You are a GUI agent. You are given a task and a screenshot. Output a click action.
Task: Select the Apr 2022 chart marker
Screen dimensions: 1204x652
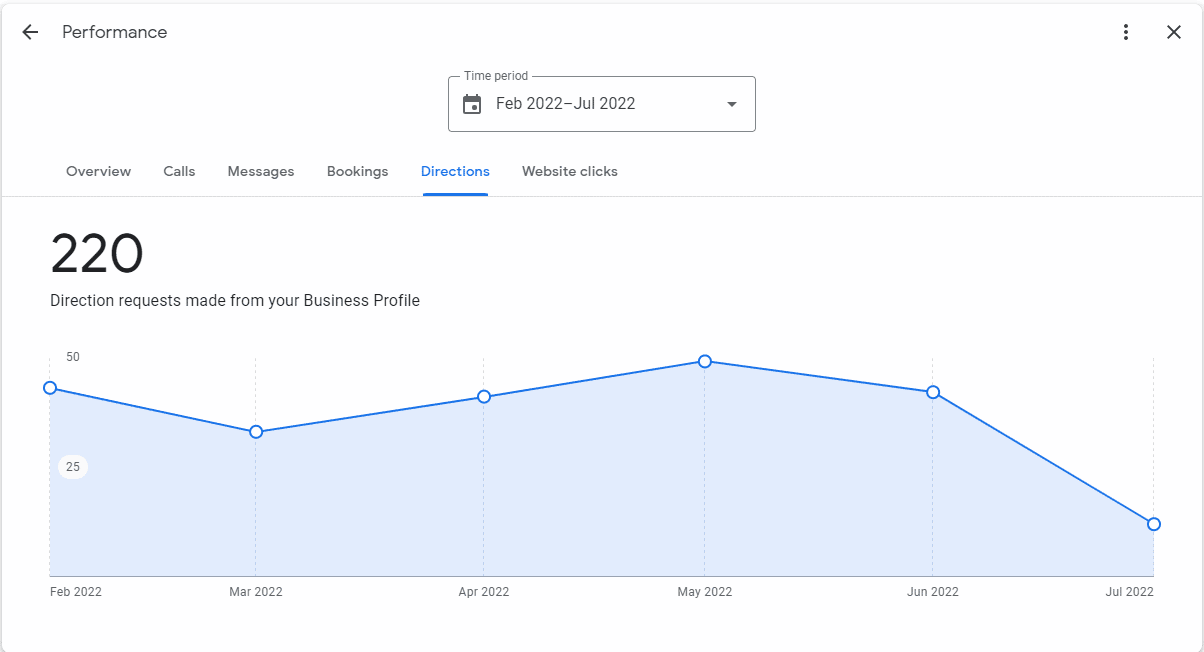click(484, 397)
